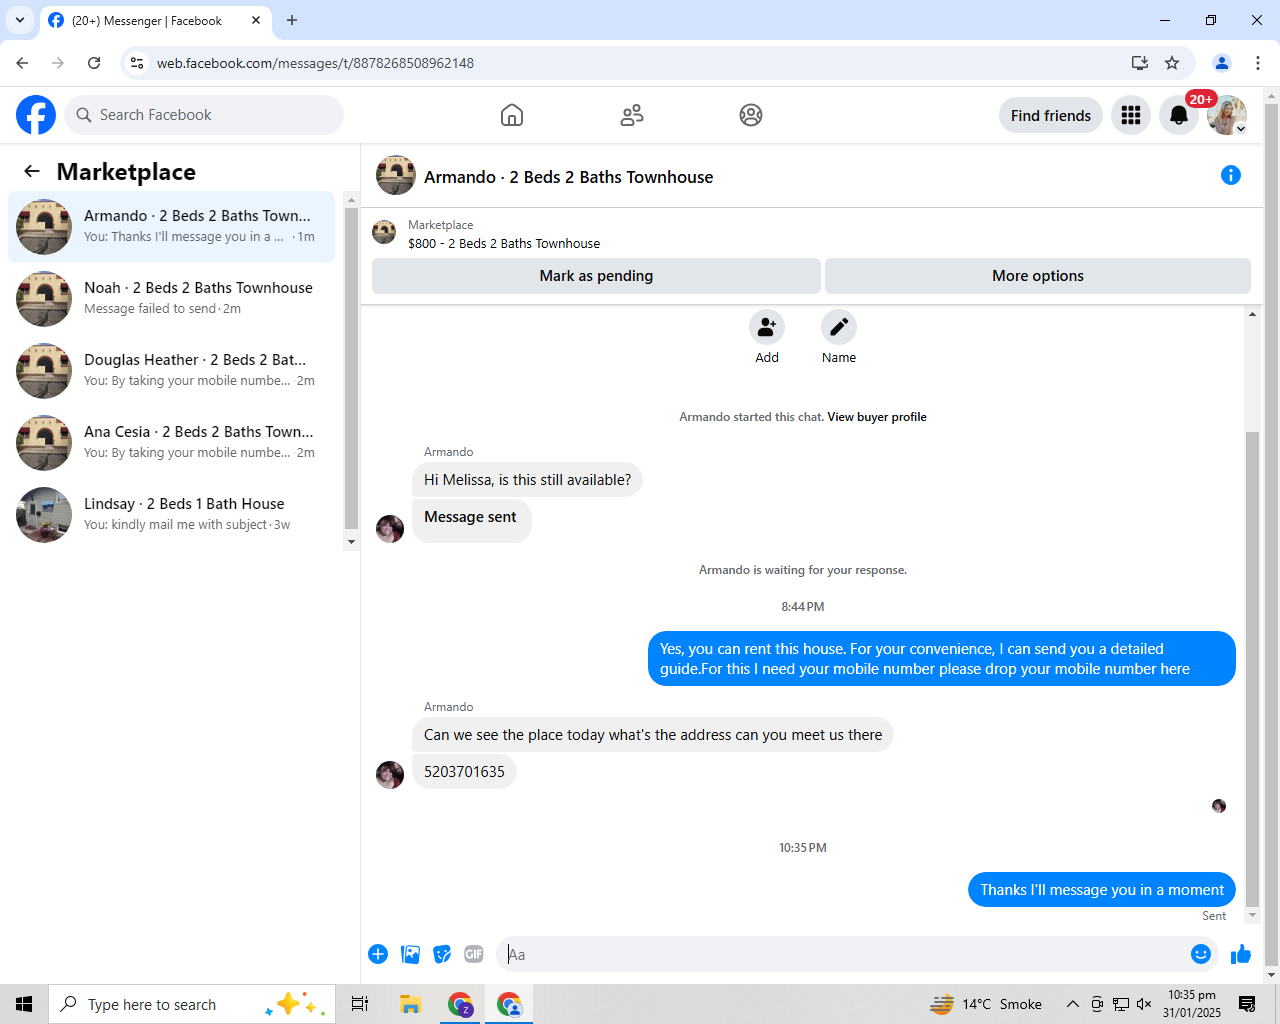The height and width of the screenshot is (1024, 1280).
Task: Click the message showing 5203701635
Action: pos(464,772)
